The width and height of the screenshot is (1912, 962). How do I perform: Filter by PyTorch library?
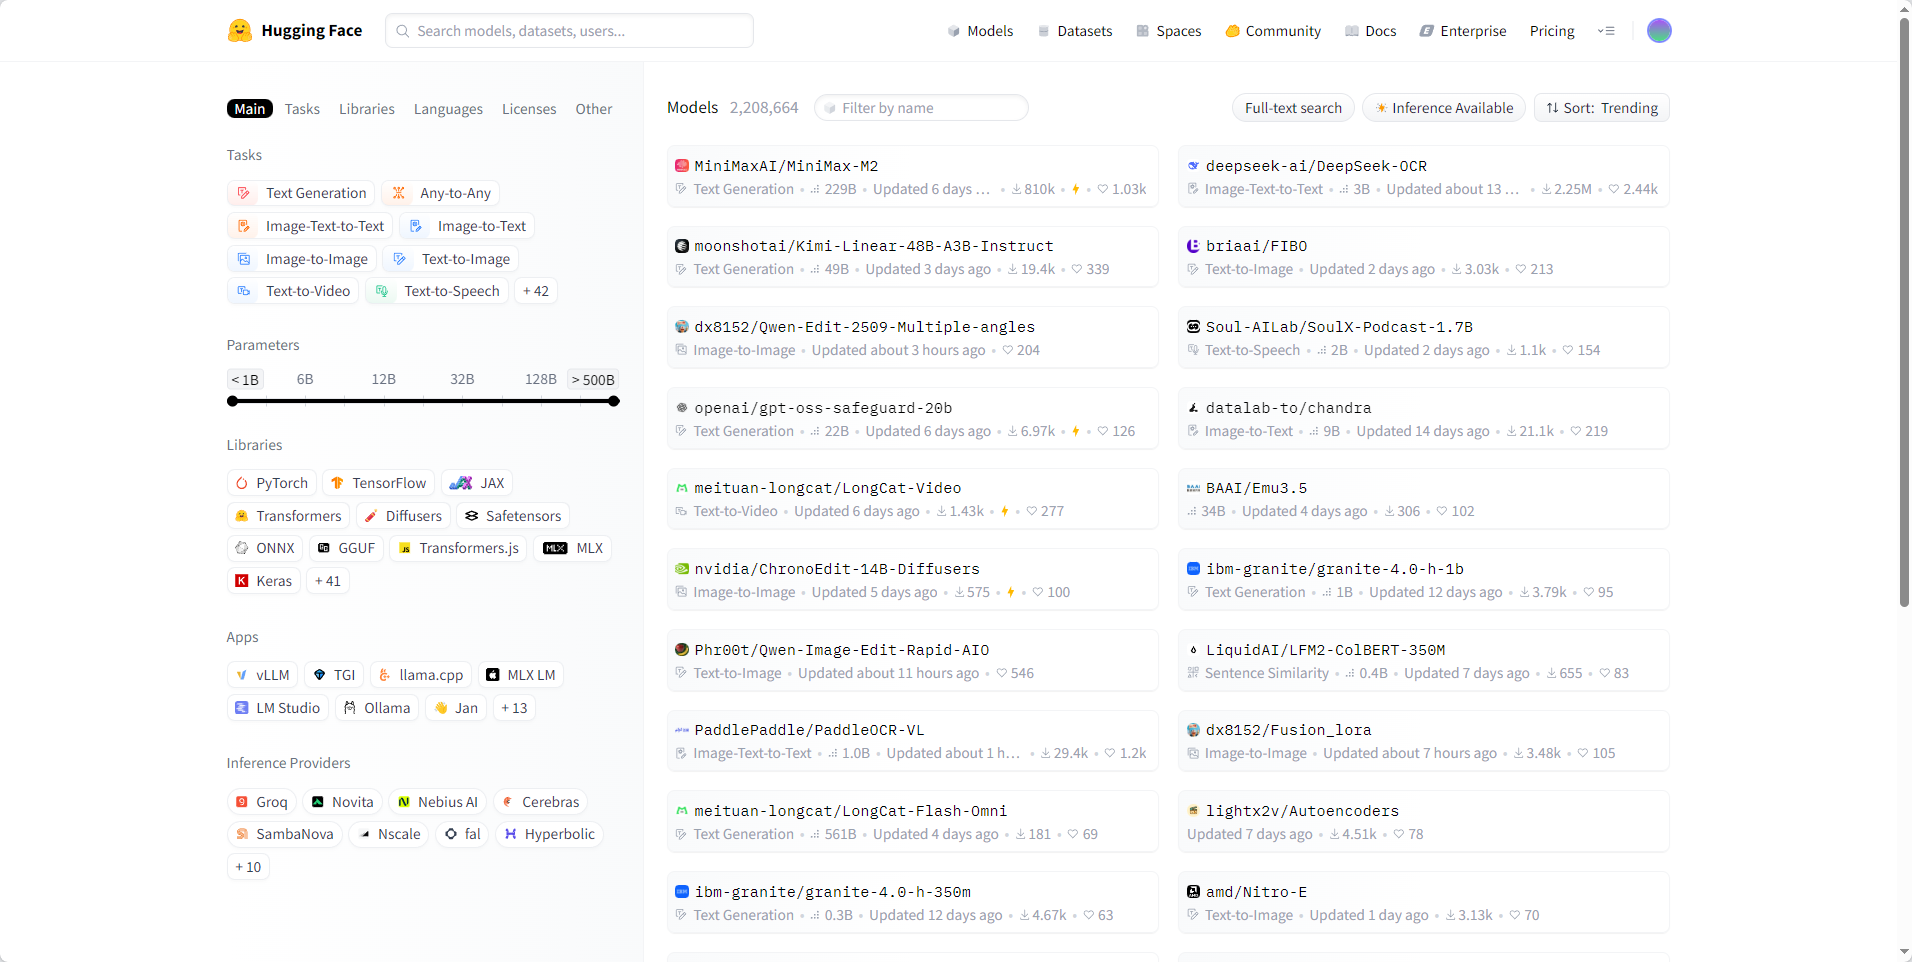pos(272,483)
